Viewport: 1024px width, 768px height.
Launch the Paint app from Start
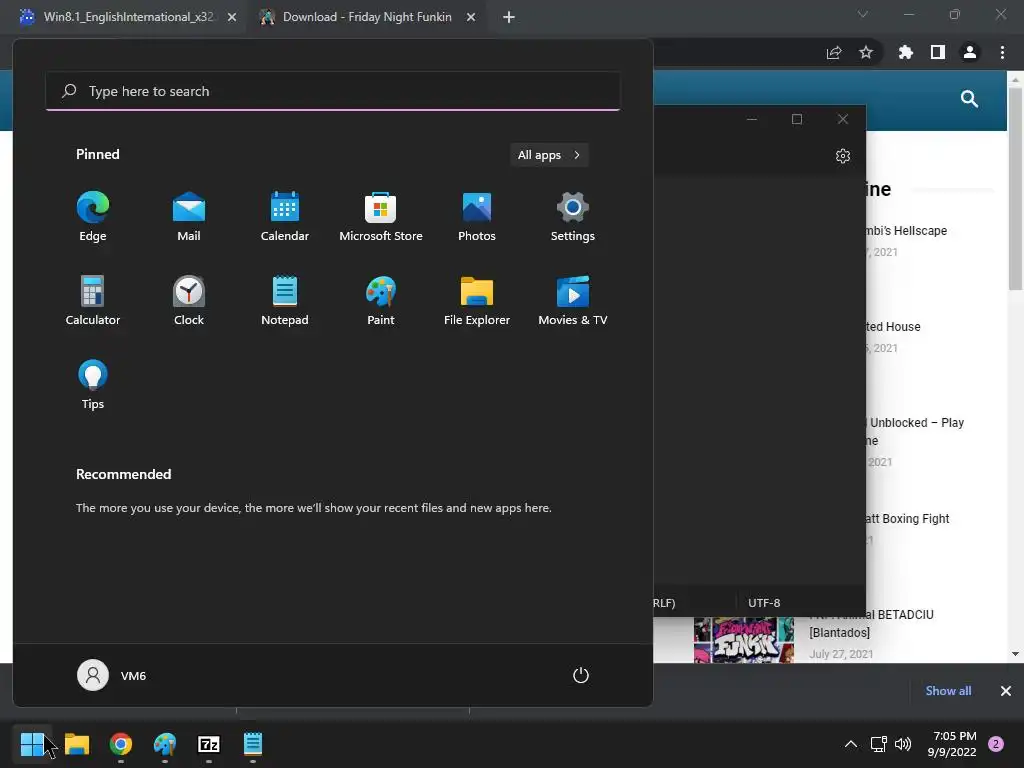coord(381,301)
